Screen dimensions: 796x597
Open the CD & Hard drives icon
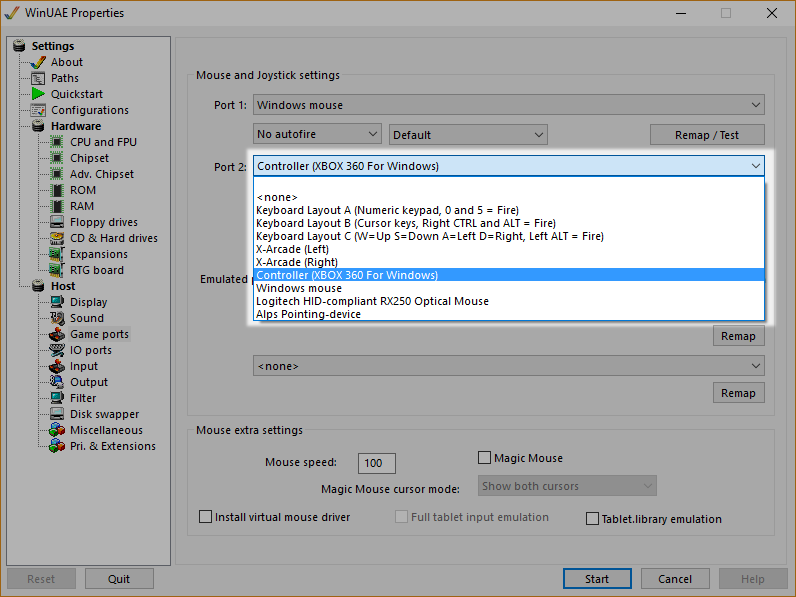coord(57,238)
